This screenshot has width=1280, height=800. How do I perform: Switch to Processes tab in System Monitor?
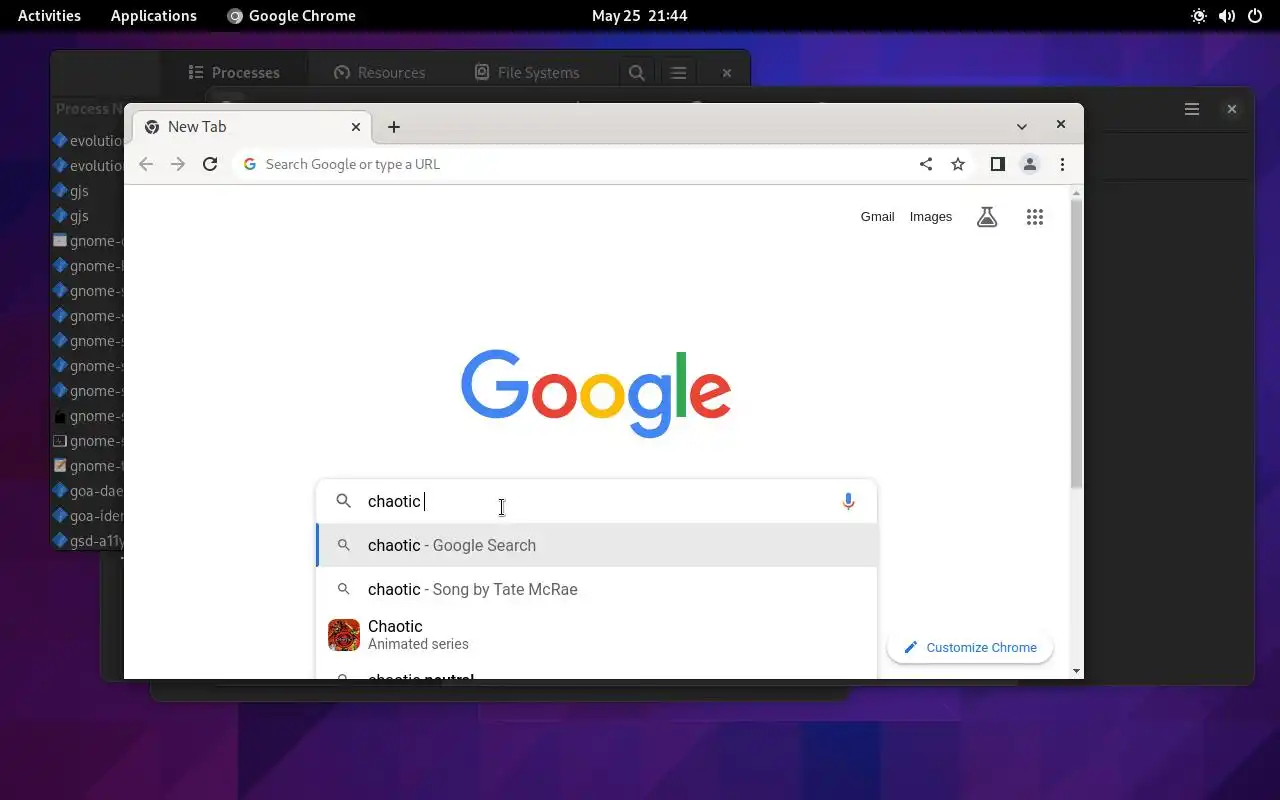point(235,72)
